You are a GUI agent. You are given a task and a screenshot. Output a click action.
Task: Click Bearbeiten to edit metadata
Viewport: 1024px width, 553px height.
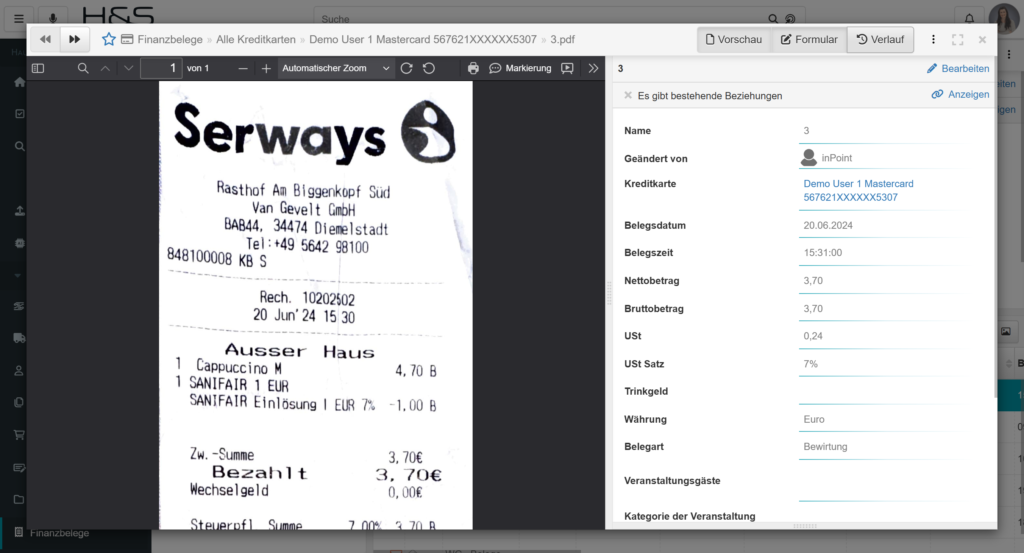[x=958, y=69]
